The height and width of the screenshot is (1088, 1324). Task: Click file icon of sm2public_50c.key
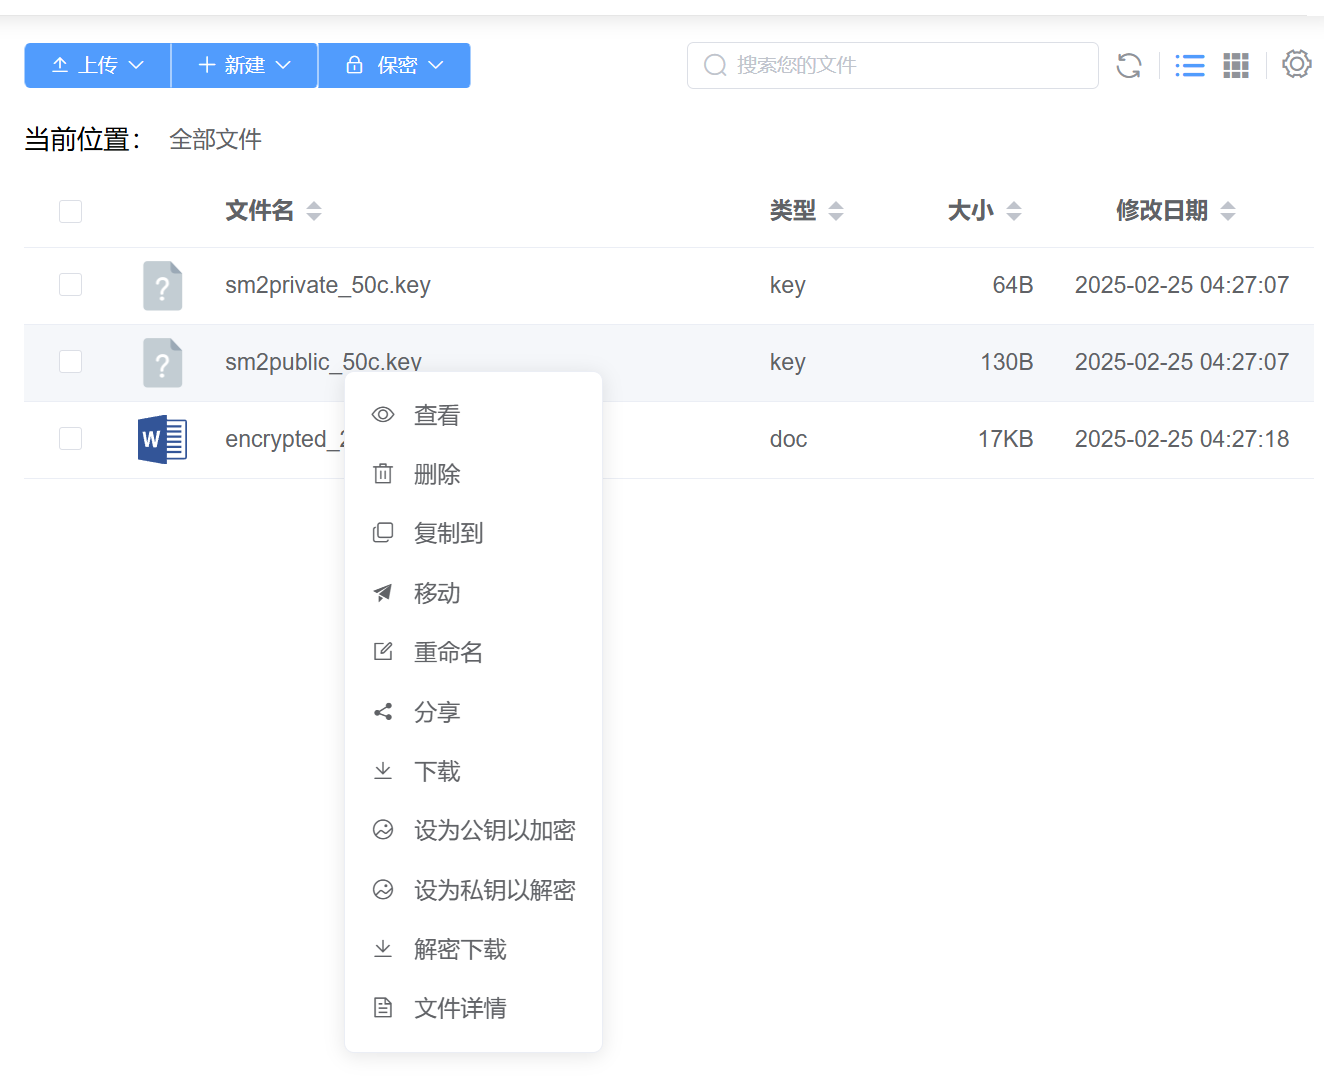point(162,363)
